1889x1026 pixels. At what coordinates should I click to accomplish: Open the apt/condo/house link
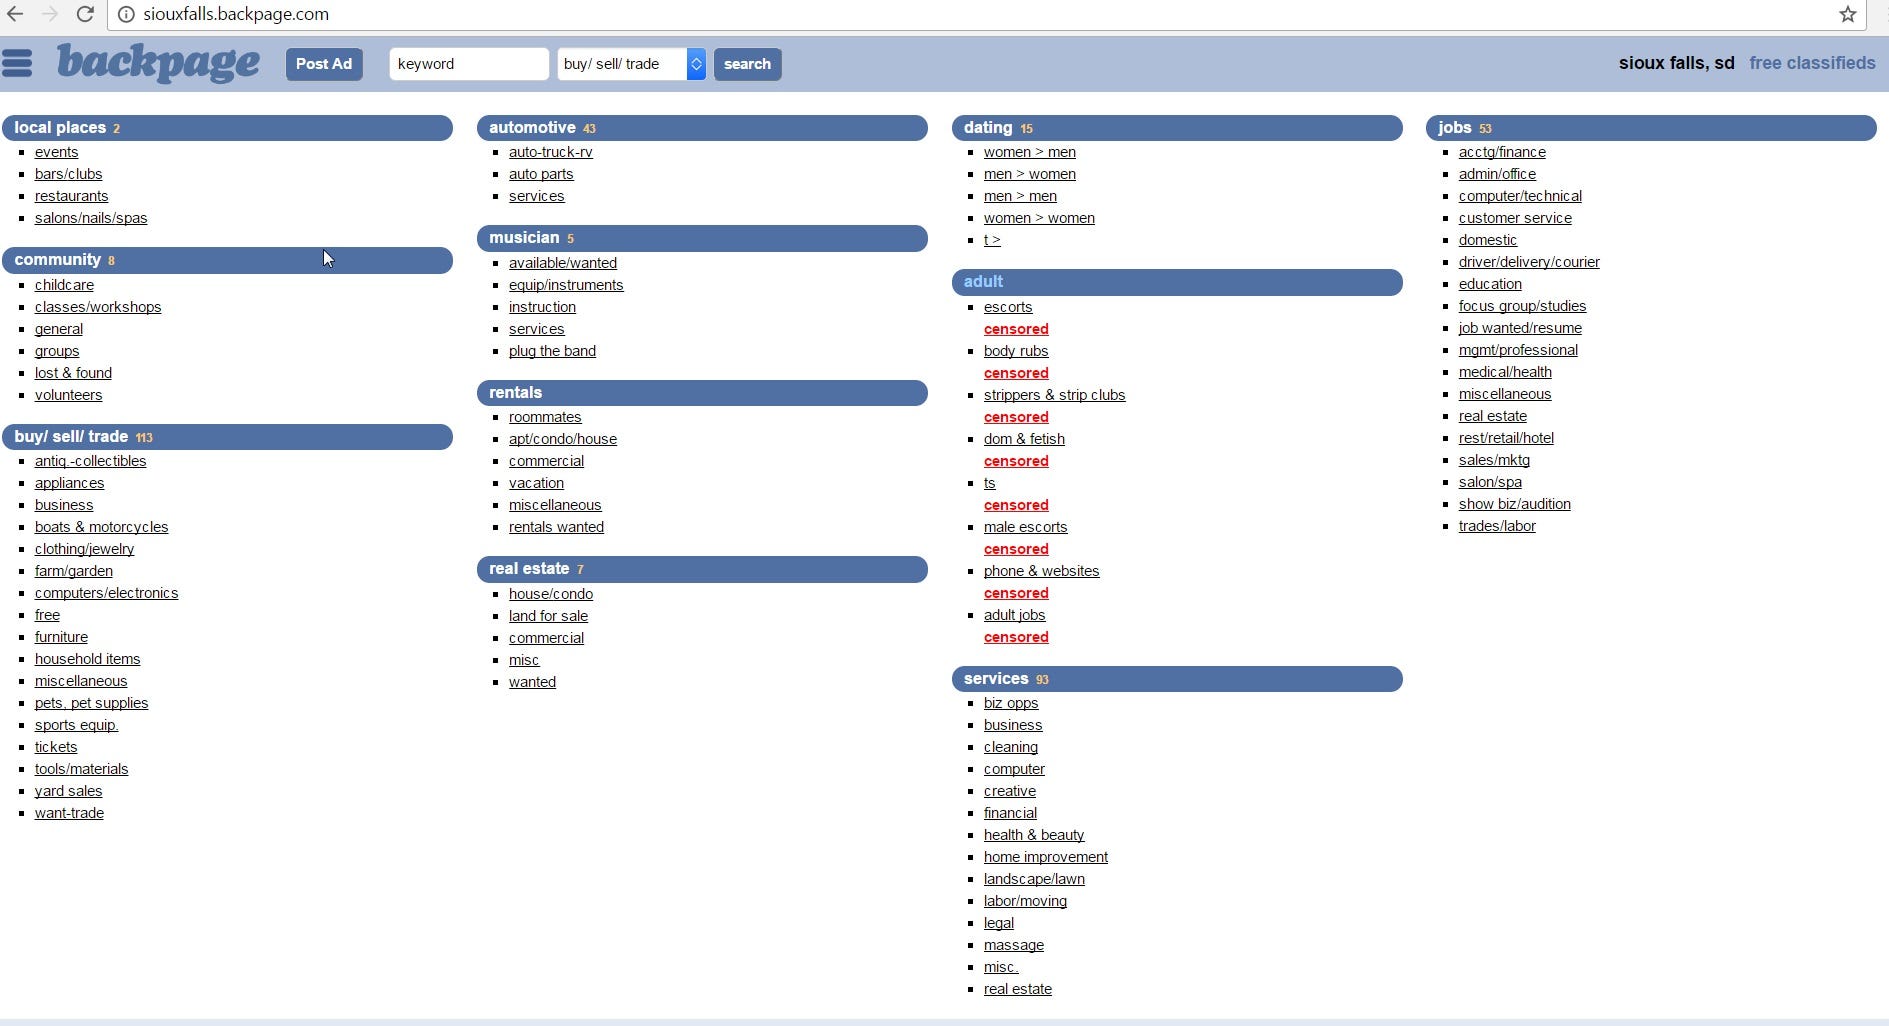(563, 439)
